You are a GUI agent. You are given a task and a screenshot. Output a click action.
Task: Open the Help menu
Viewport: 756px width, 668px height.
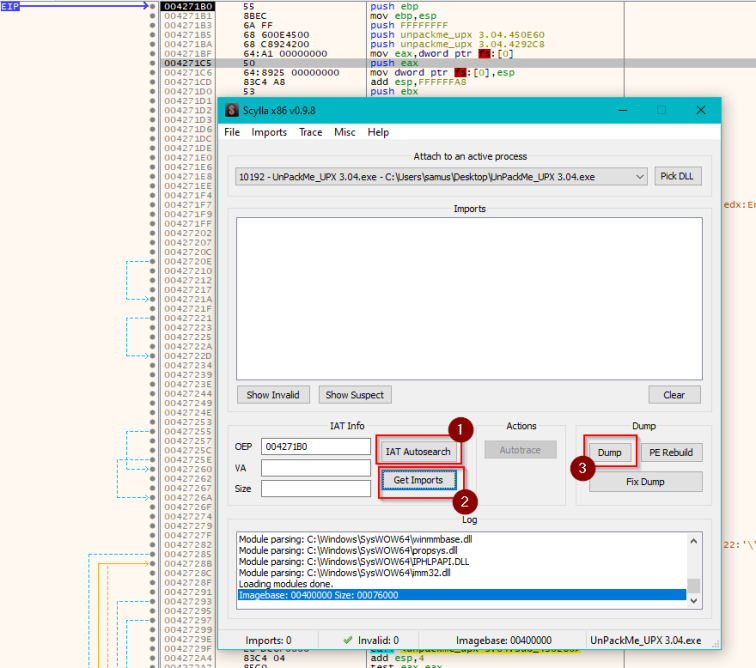tap(378, 132)
